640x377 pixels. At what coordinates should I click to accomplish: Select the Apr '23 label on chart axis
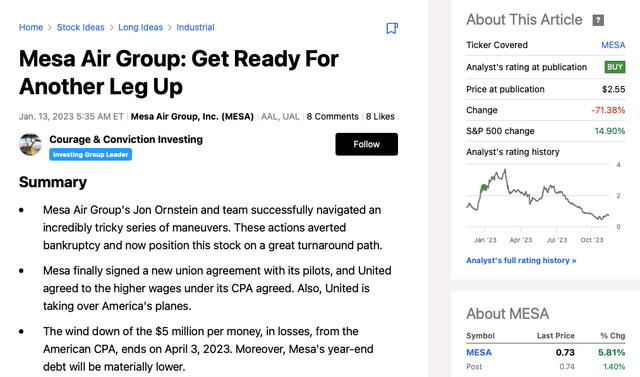[x=521, y=240]
